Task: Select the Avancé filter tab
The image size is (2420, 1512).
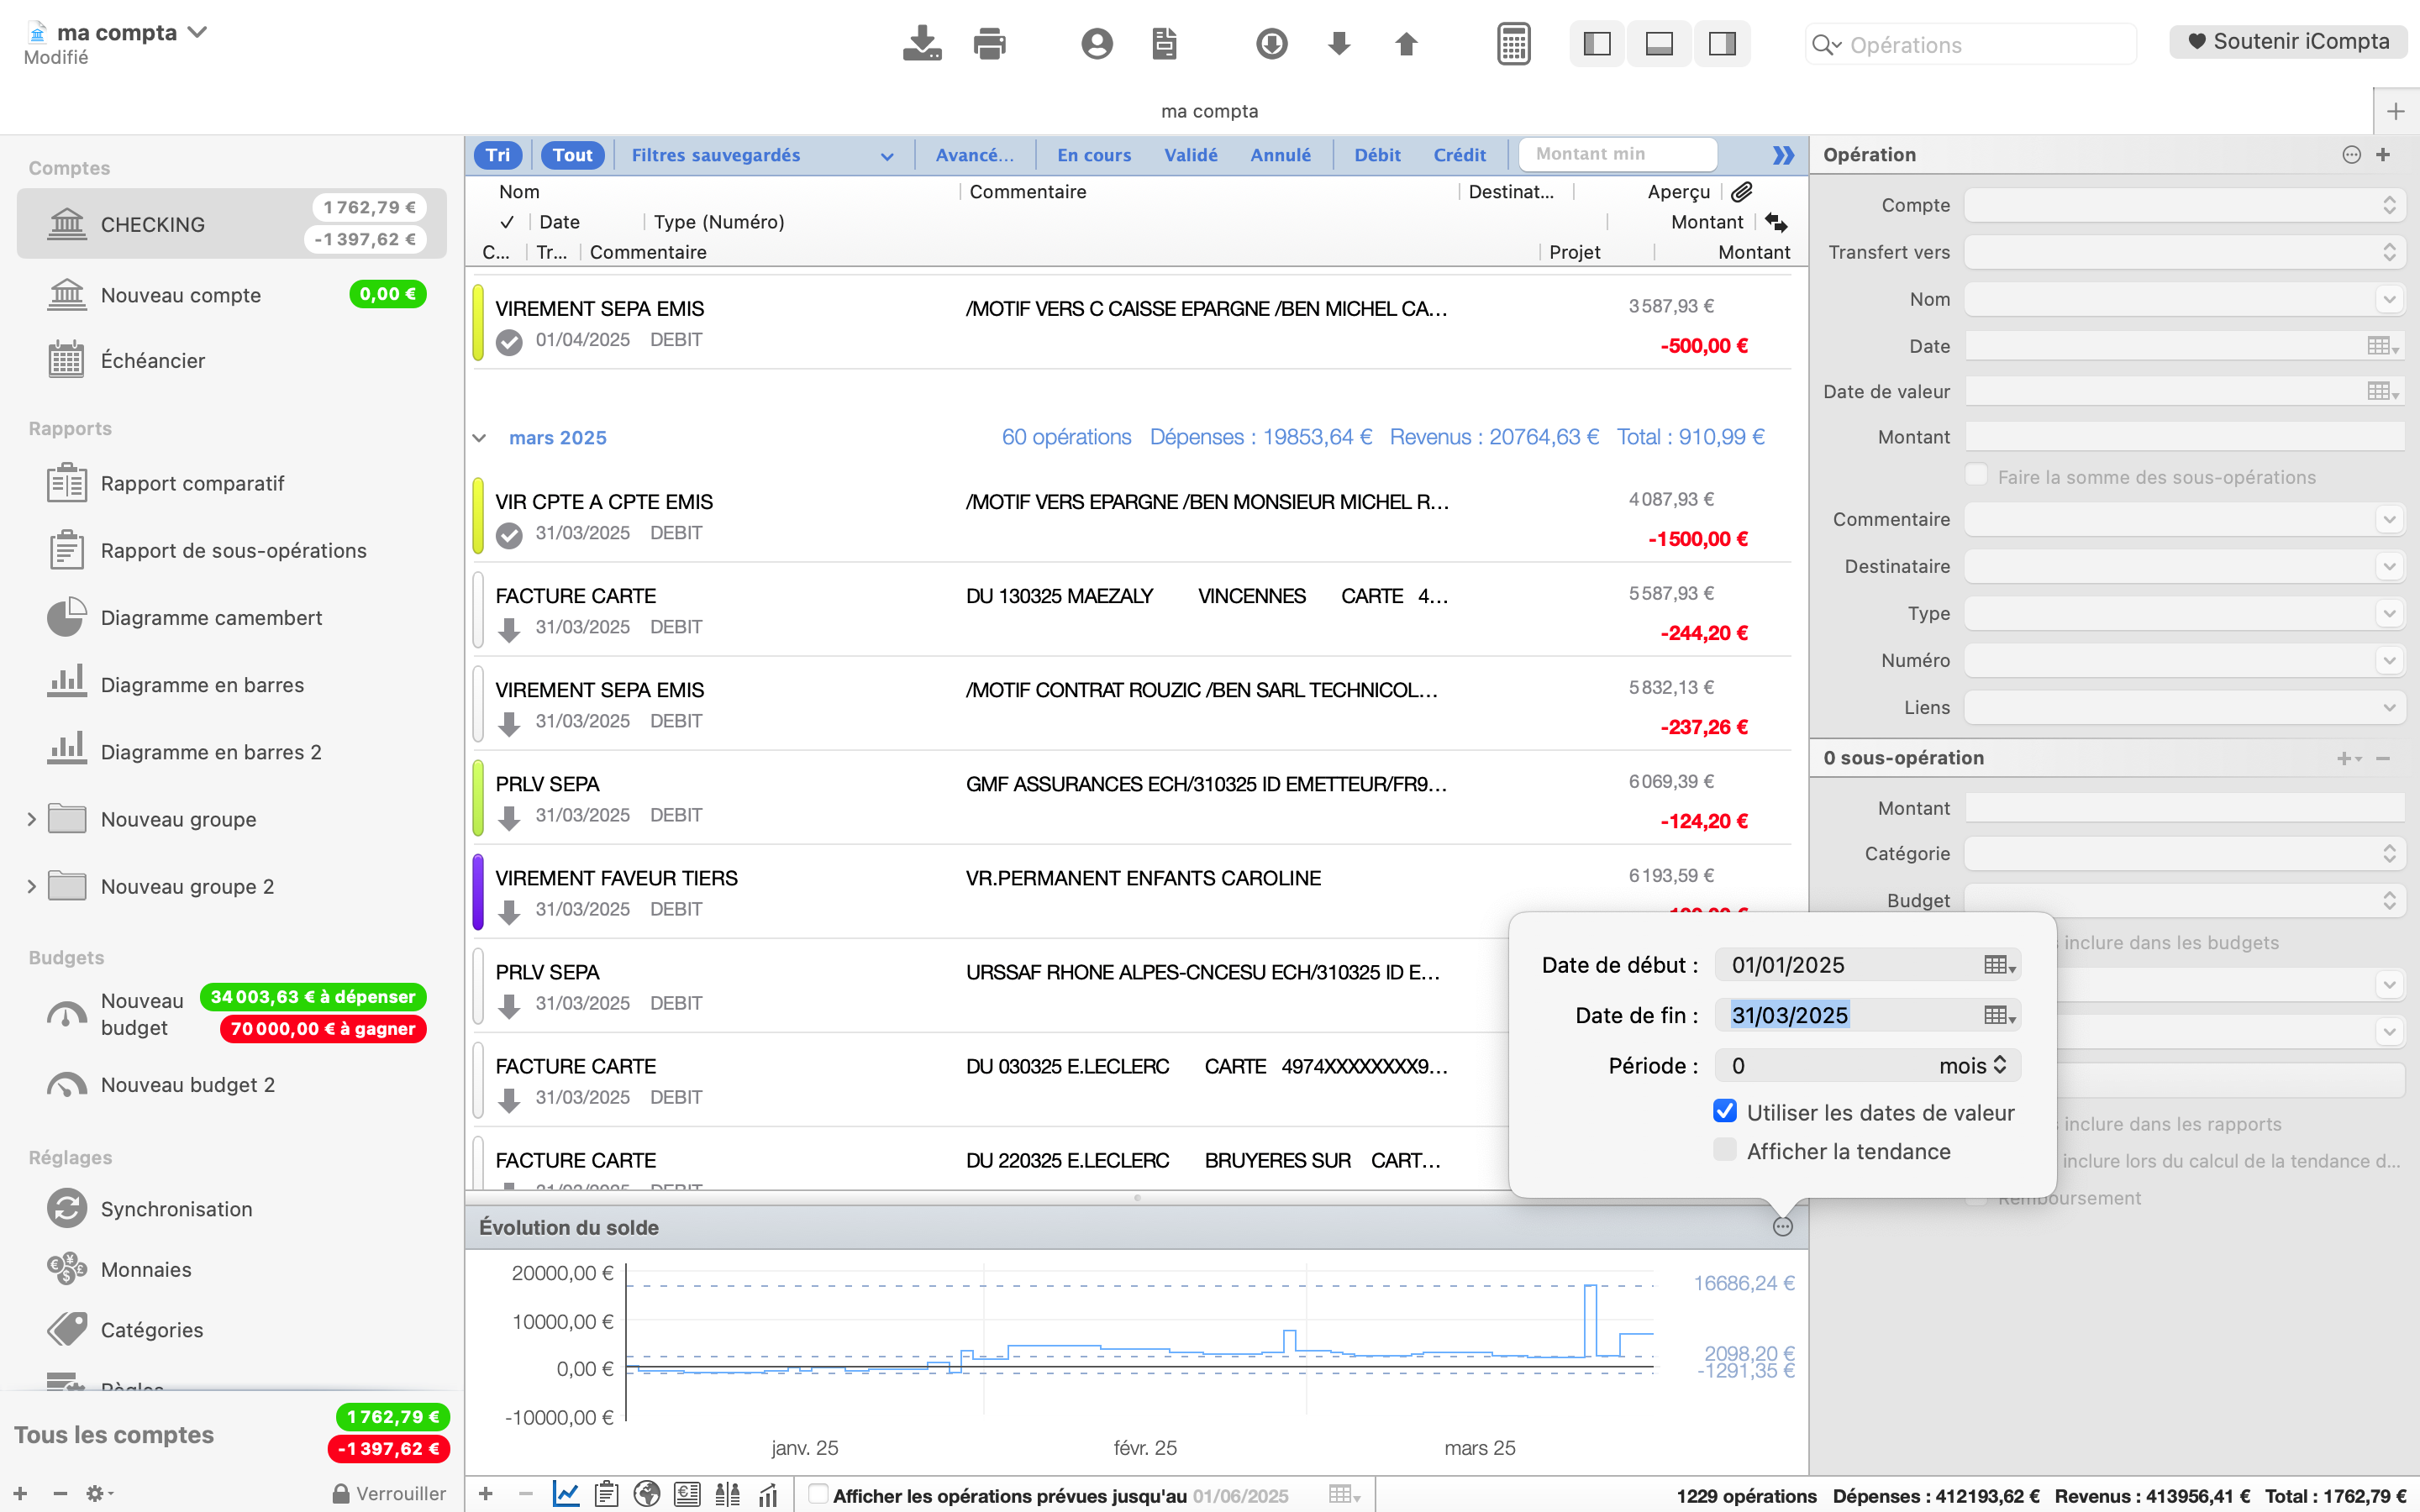Action: [974, 155]
